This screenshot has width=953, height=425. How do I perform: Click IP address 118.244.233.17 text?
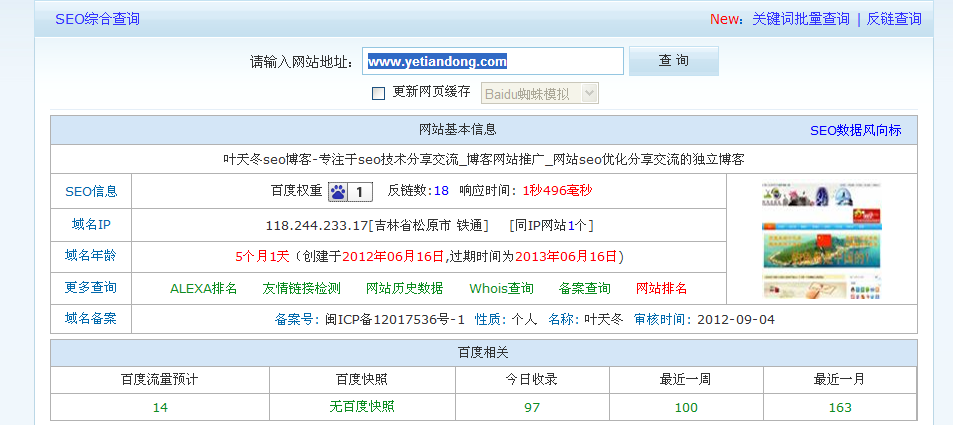pyautogui.click(x=317, y=226)
